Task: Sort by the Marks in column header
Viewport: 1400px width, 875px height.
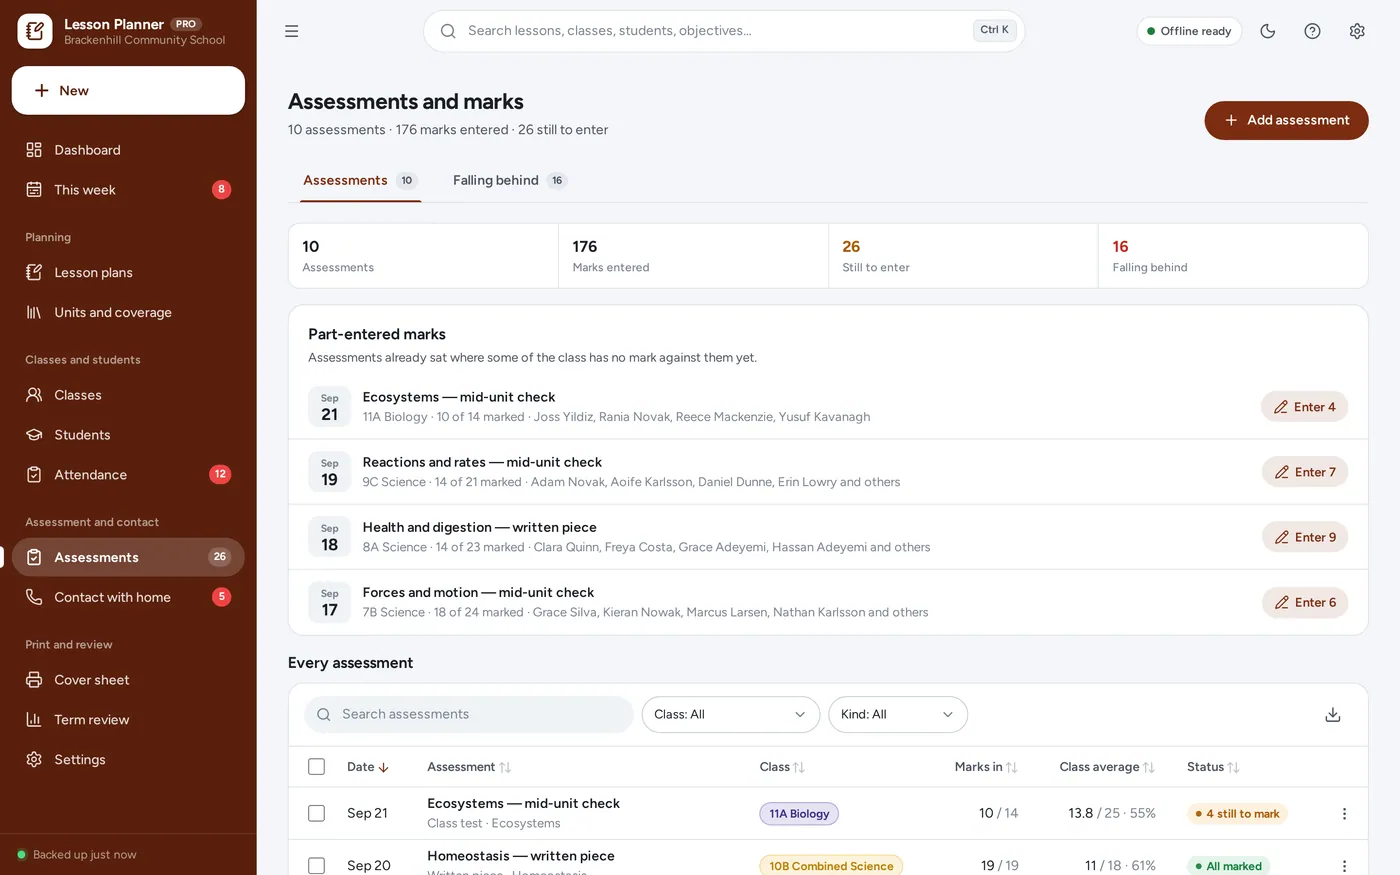Action: [986, 767]
